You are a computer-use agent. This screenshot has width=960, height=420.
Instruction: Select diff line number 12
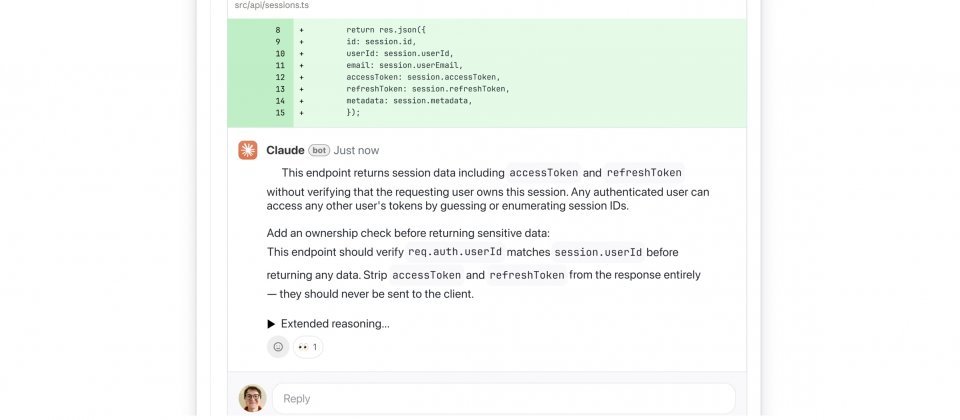tap(280, 77)
